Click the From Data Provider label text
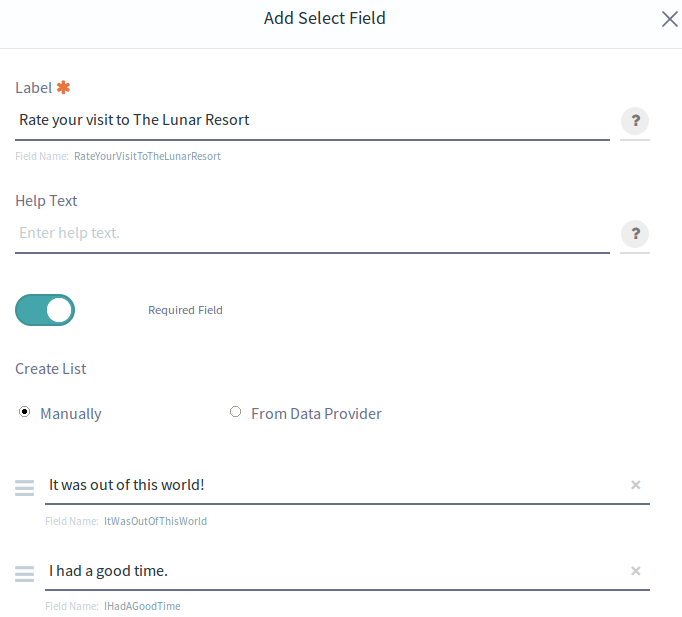Image resolution: width=682 pixels, height=617 pixels. point(316,414)
